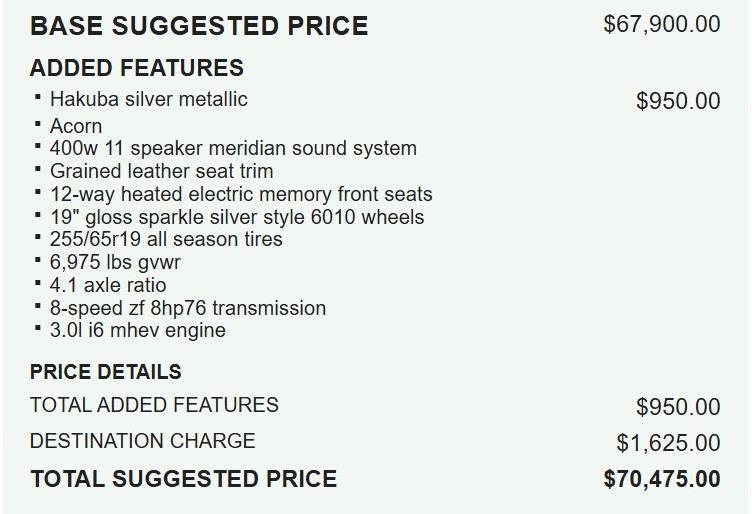Select the 8-speed zf 8hp76 transmission item
The image size is (752, 514).
[x=188, y=308]
